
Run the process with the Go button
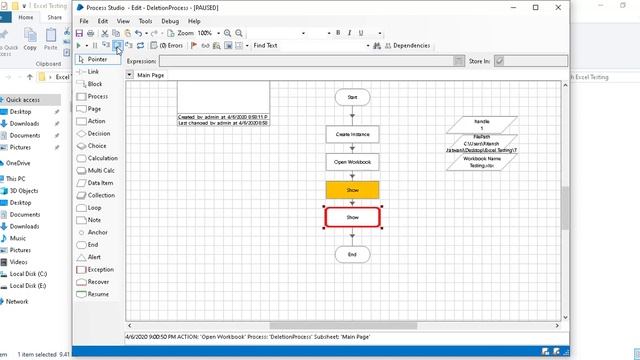[79, 46]
